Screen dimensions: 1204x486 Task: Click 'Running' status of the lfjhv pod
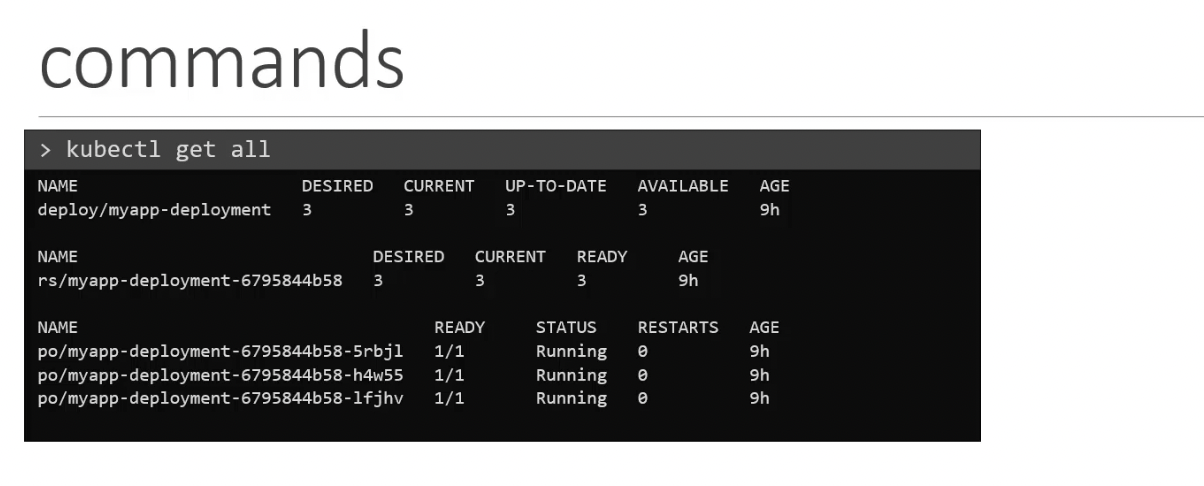point(571,398)
